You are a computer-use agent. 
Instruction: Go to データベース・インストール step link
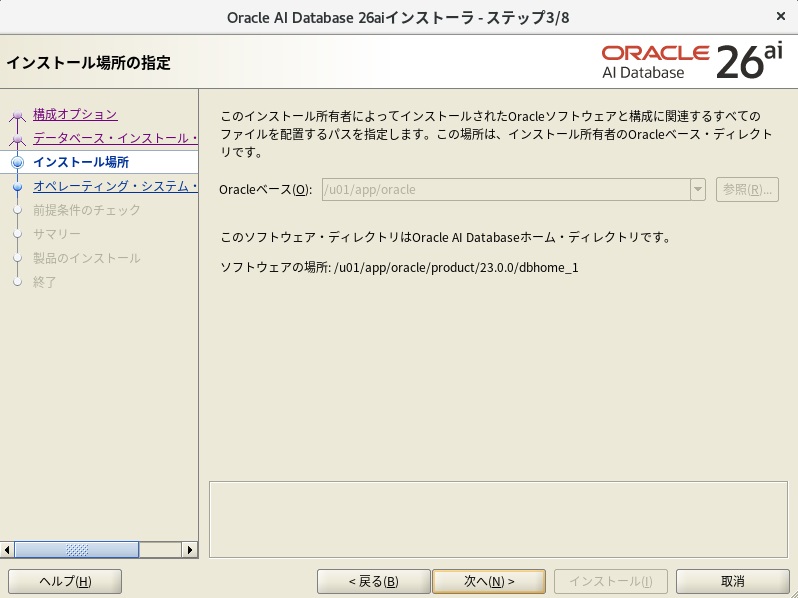116,138
